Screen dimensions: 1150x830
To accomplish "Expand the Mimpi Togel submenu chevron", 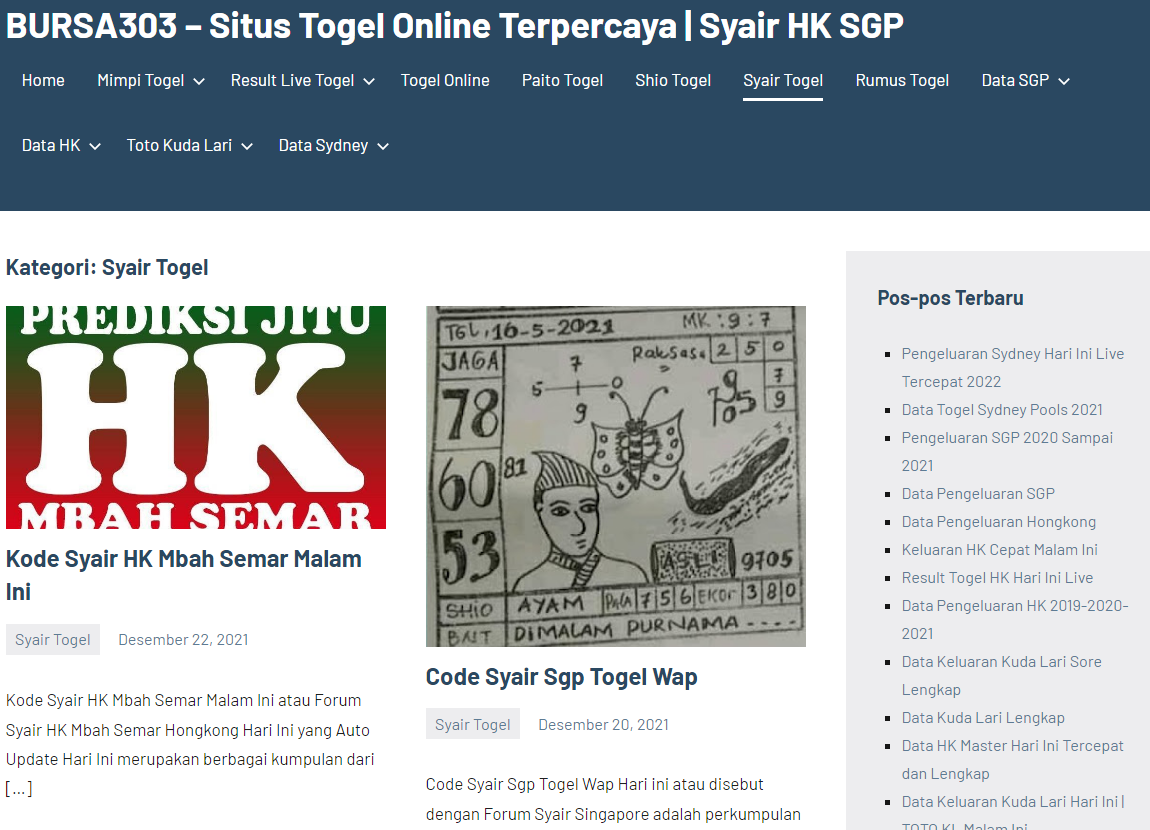I will coord(199,81).
